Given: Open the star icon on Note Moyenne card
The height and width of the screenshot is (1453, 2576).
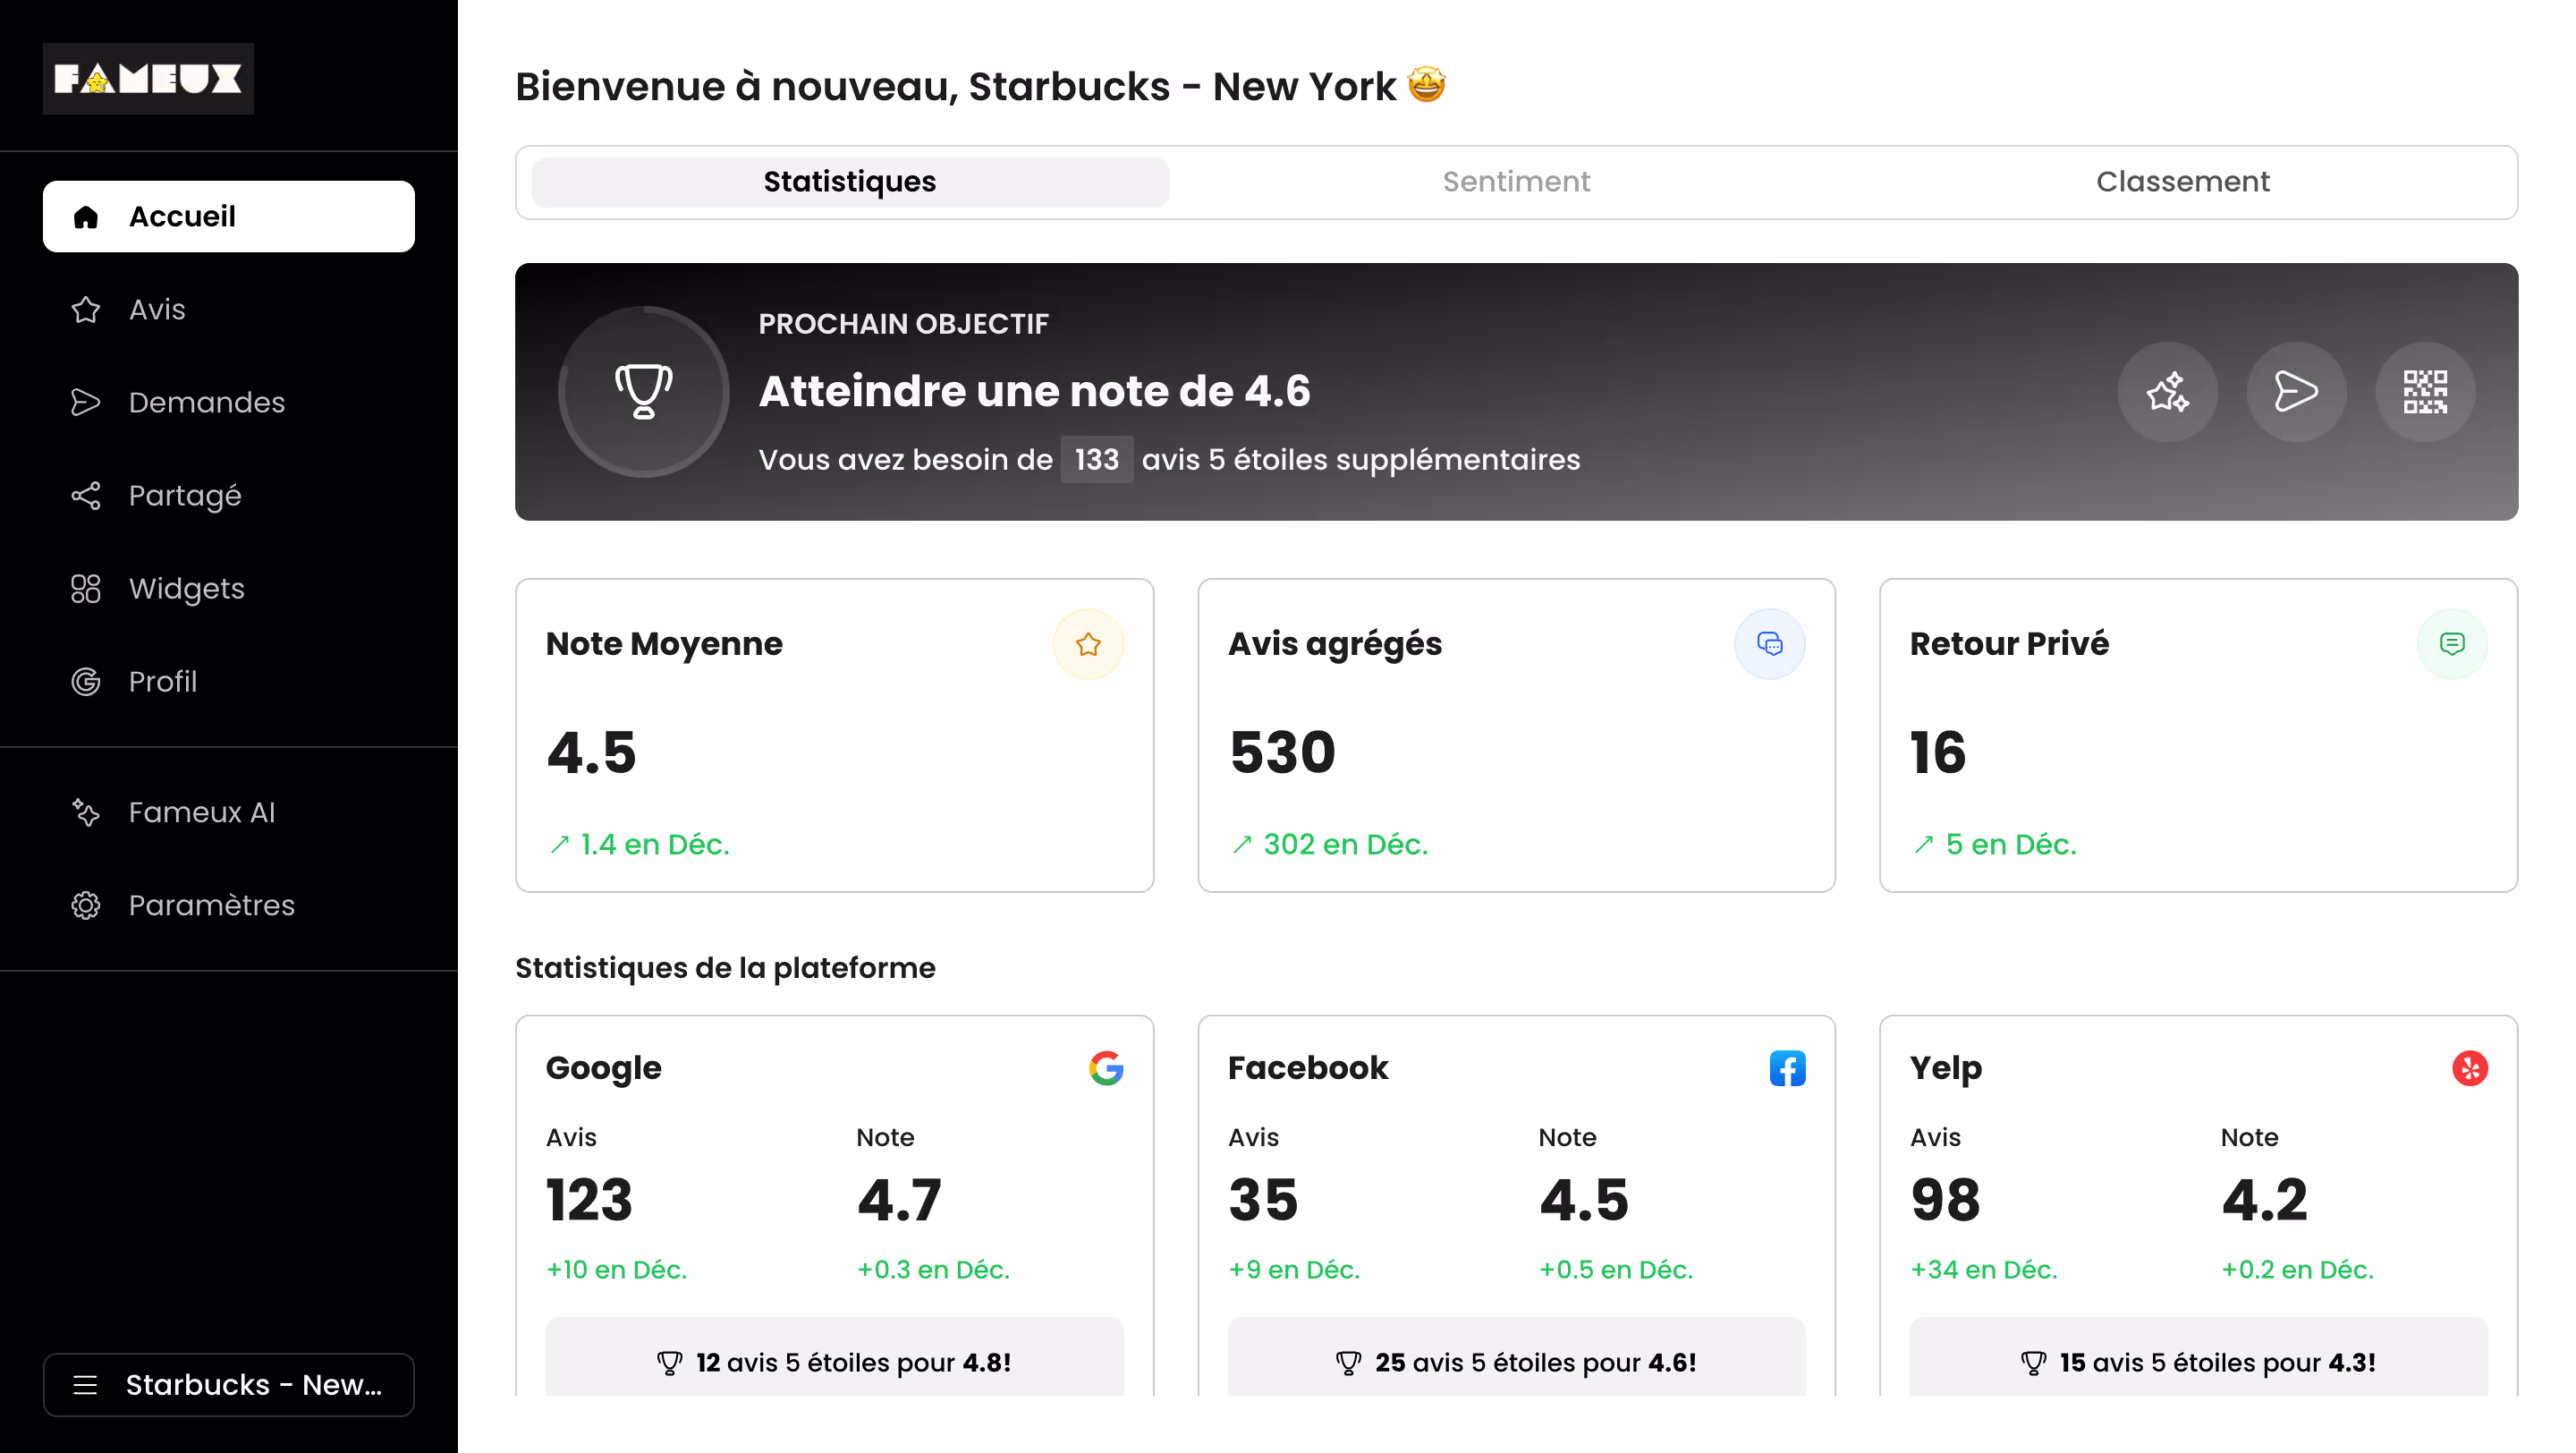Looking at the screenshot, I should pos(1088,644).
